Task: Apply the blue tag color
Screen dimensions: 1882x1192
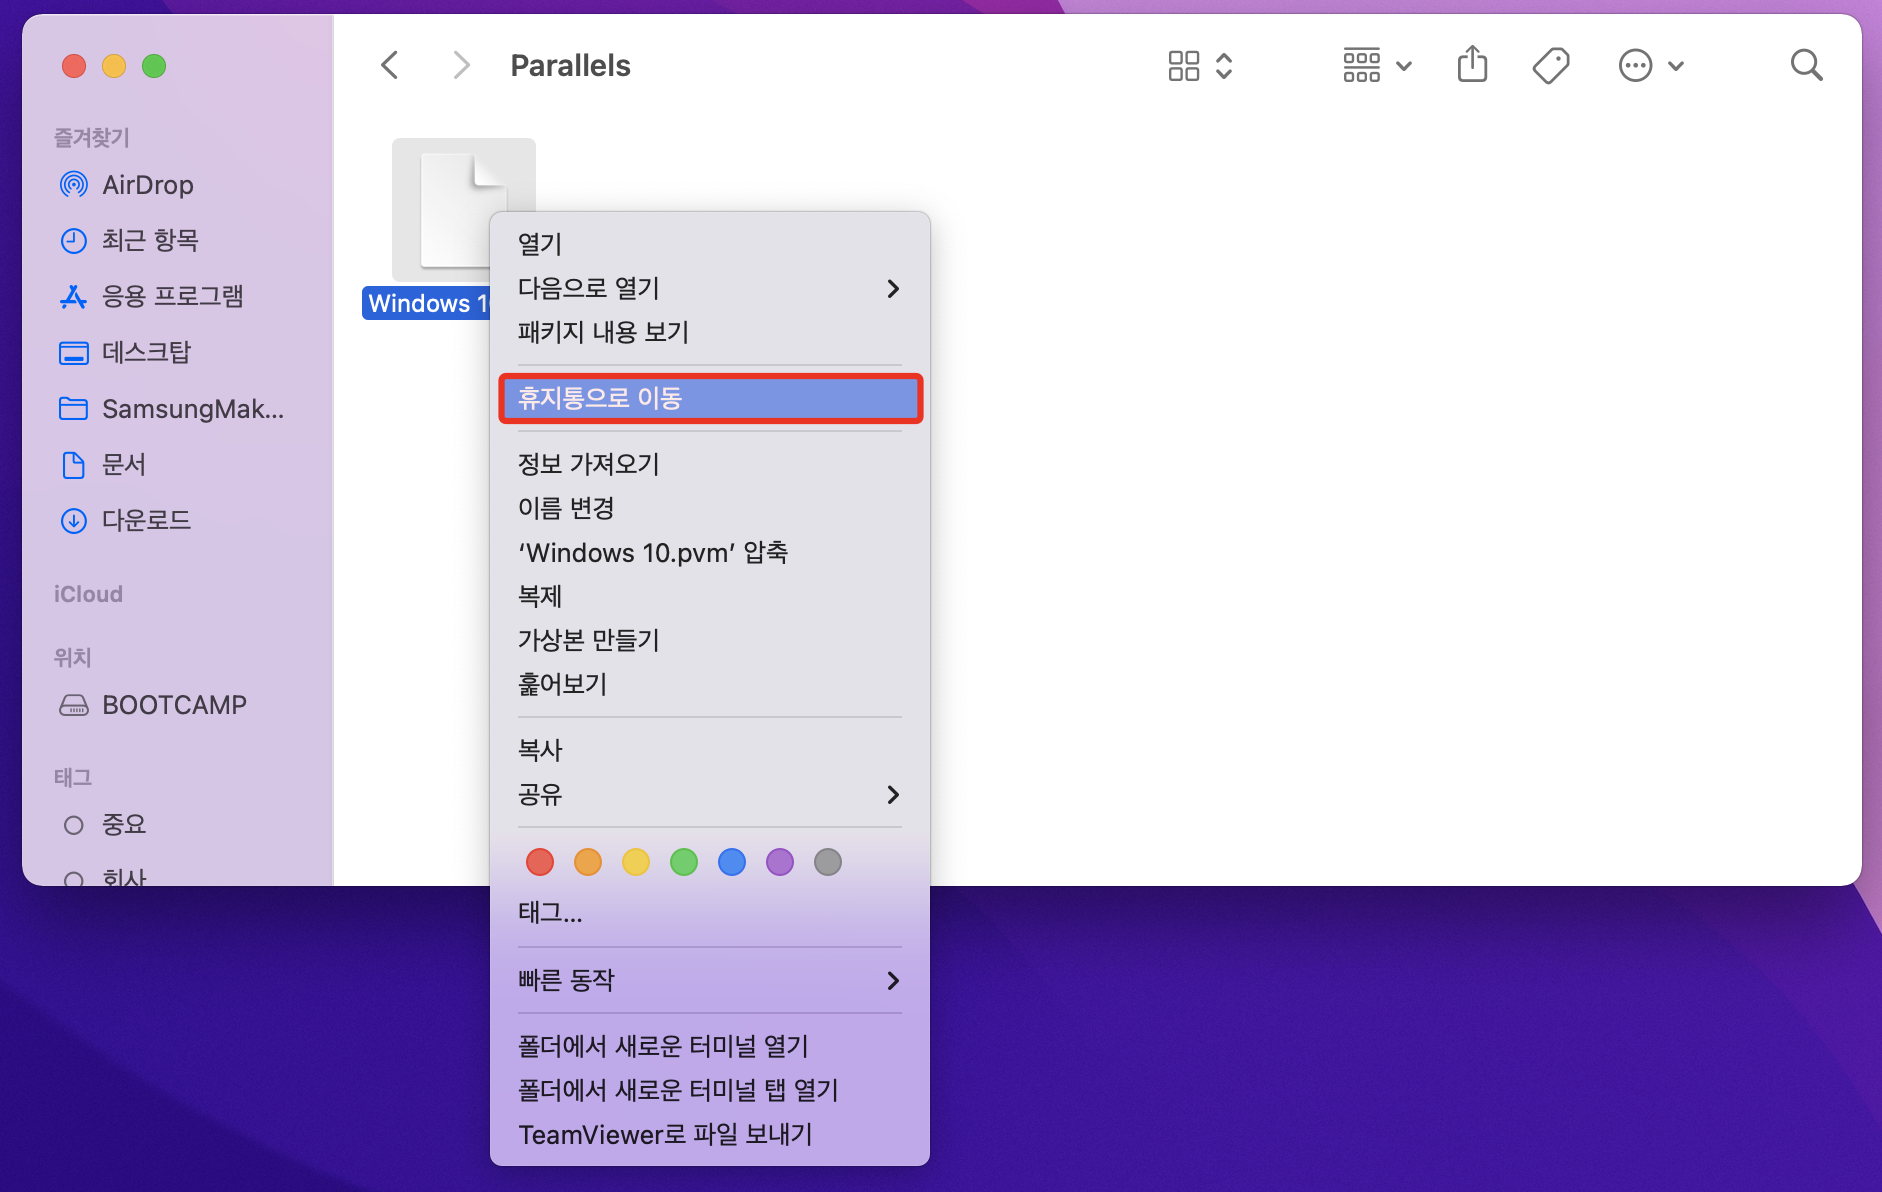Action: click(732, 862)
